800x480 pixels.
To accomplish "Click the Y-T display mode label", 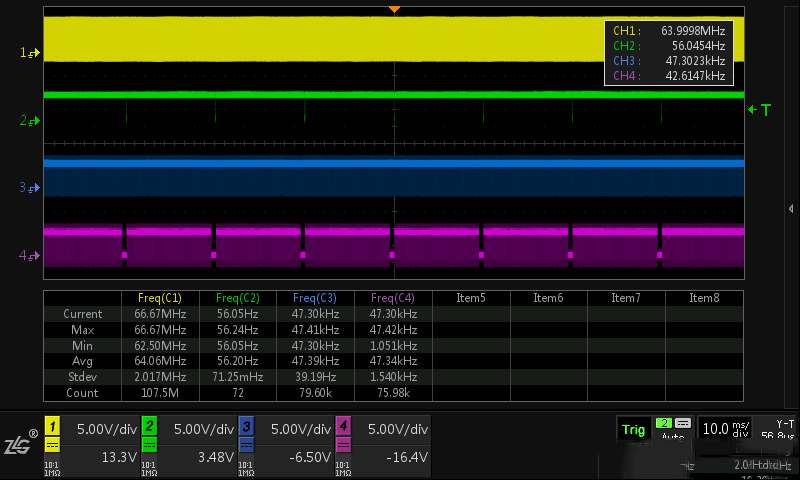I will coord(785,424).
